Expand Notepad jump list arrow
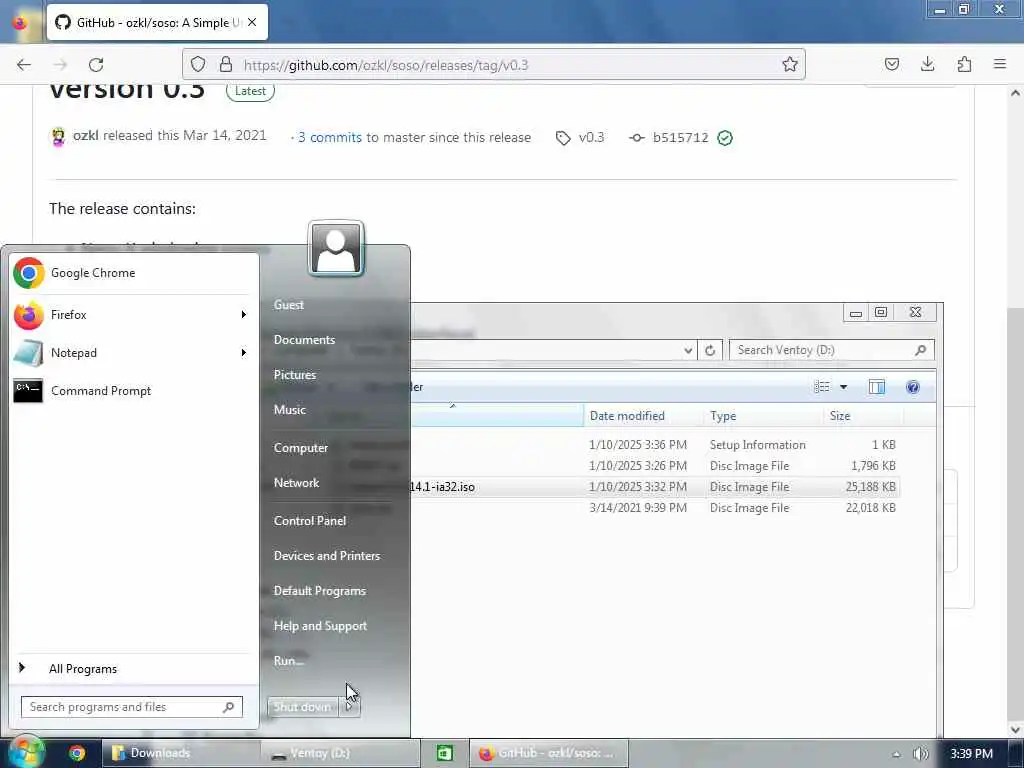Image resolution: width=1024 pixels, height=768 pixels. coord(244,353)
